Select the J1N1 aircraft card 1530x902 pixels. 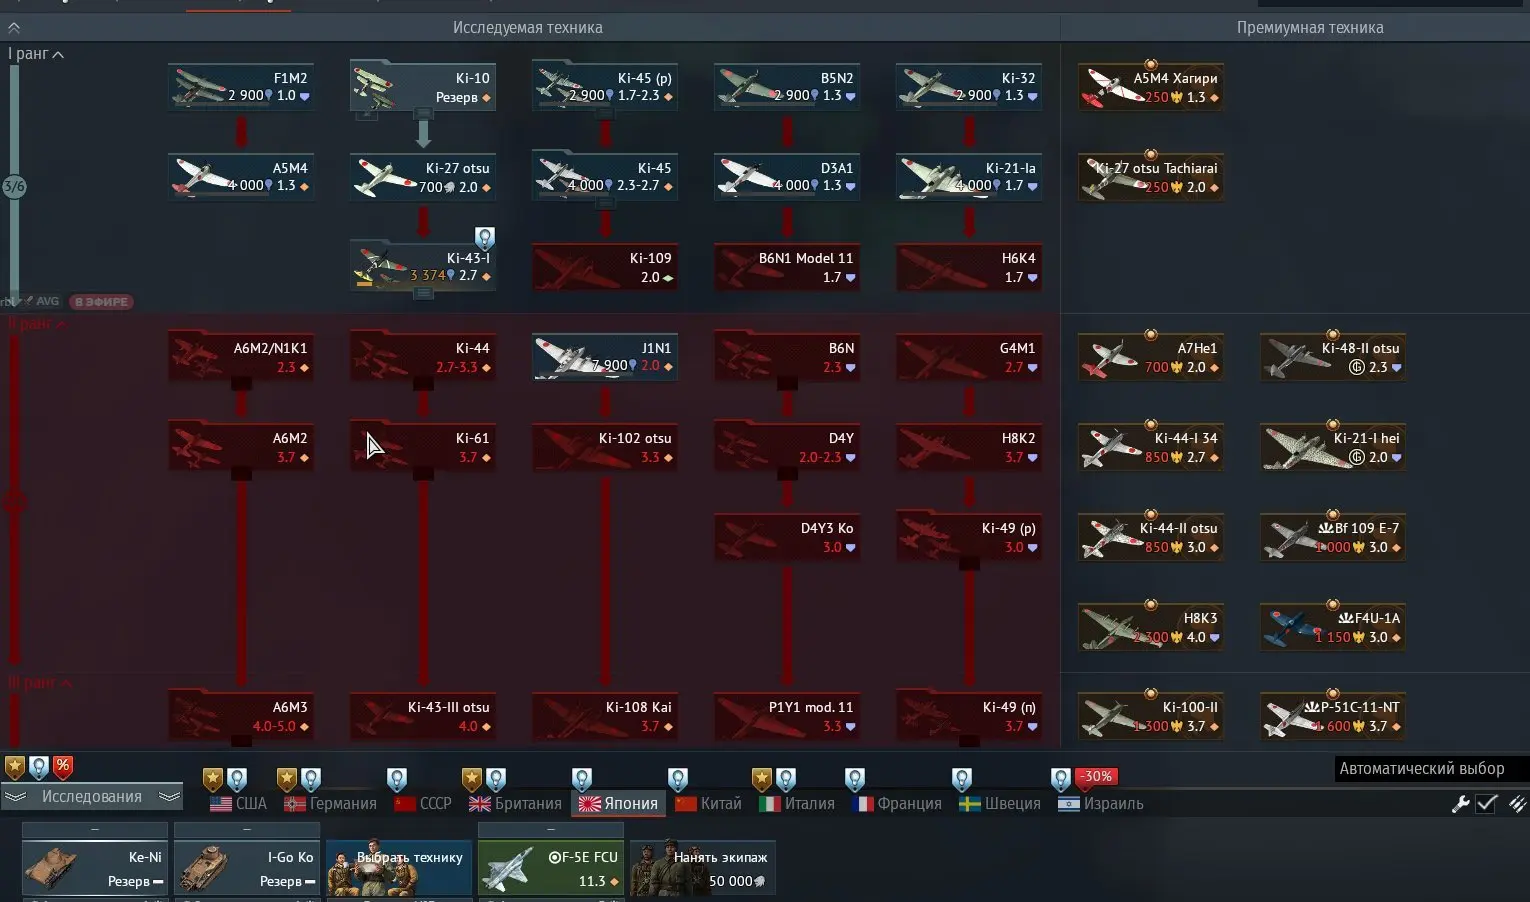pyautogui.click(x=605, y=357)
